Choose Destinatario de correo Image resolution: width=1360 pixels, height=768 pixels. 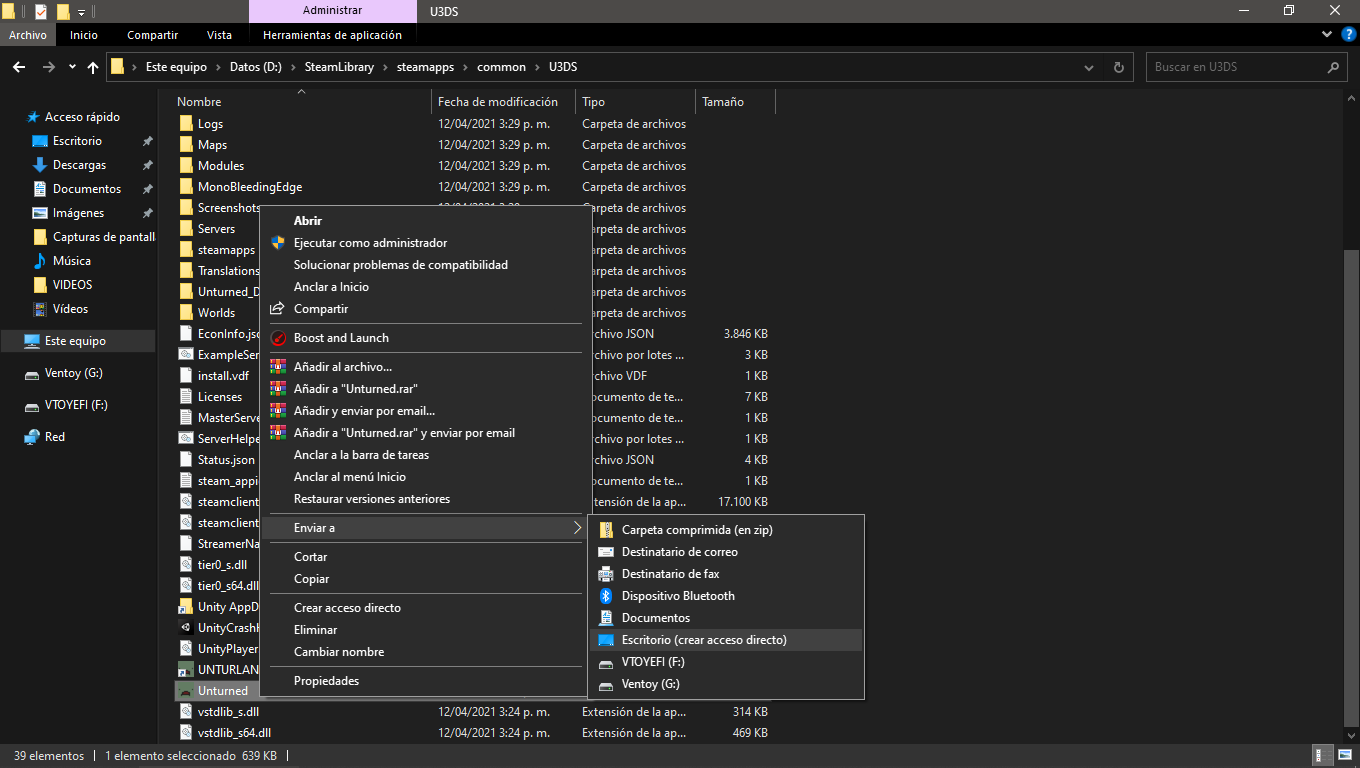coord(680,552)
